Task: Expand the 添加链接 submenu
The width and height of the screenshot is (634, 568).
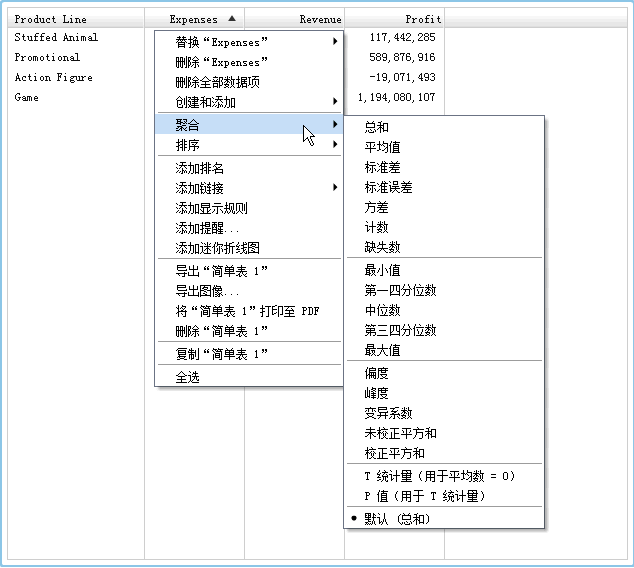Action: (249, 188)
